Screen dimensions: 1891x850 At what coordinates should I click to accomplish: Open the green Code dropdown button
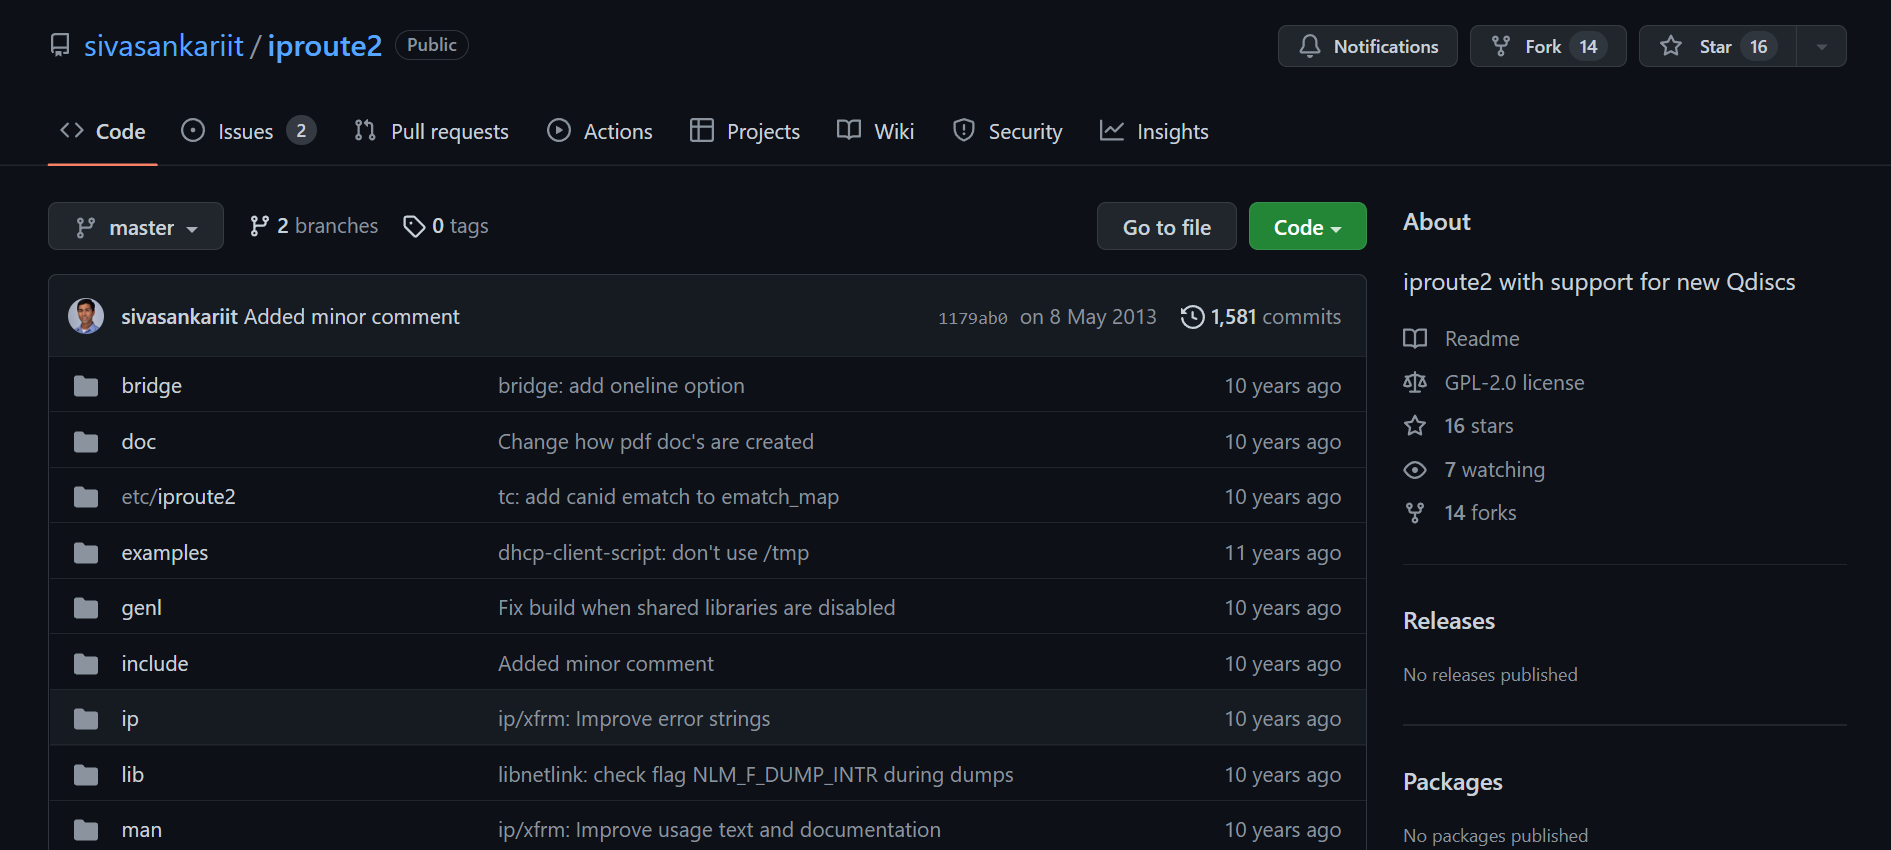1307,227
